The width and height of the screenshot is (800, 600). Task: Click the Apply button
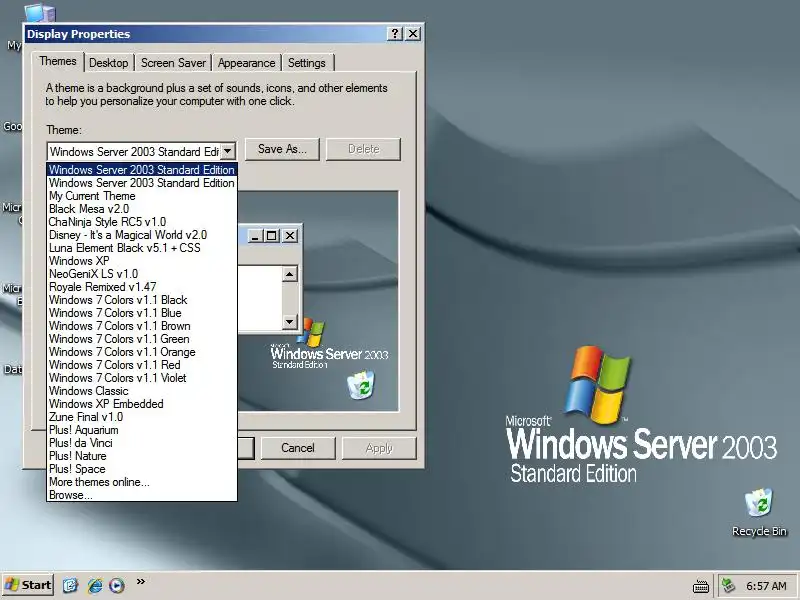point(379,448)
